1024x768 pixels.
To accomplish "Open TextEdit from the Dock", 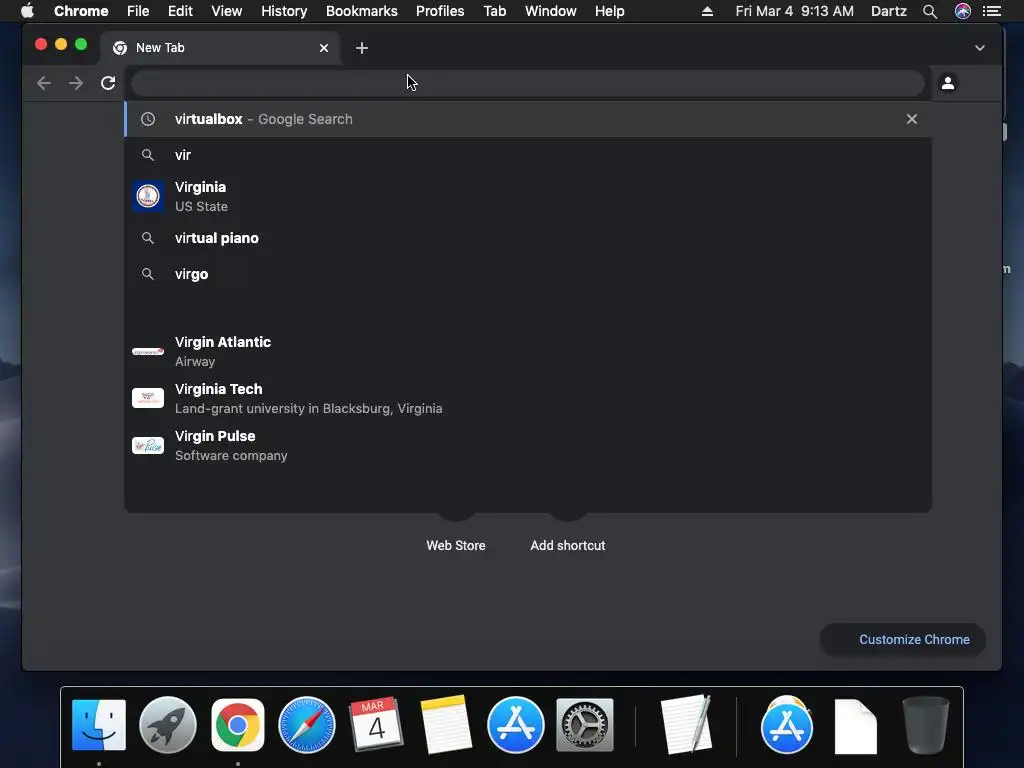I will coord(685,725).
